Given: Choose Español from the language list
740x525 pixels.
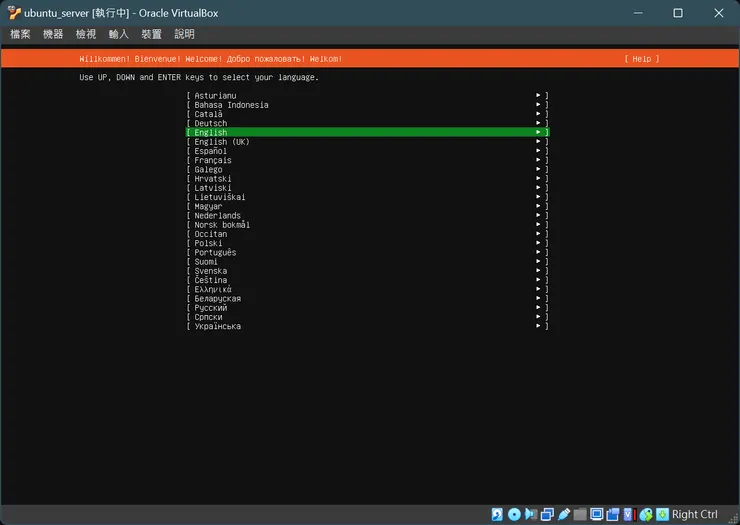Looking at the screenshot, I should pos(212,151).
